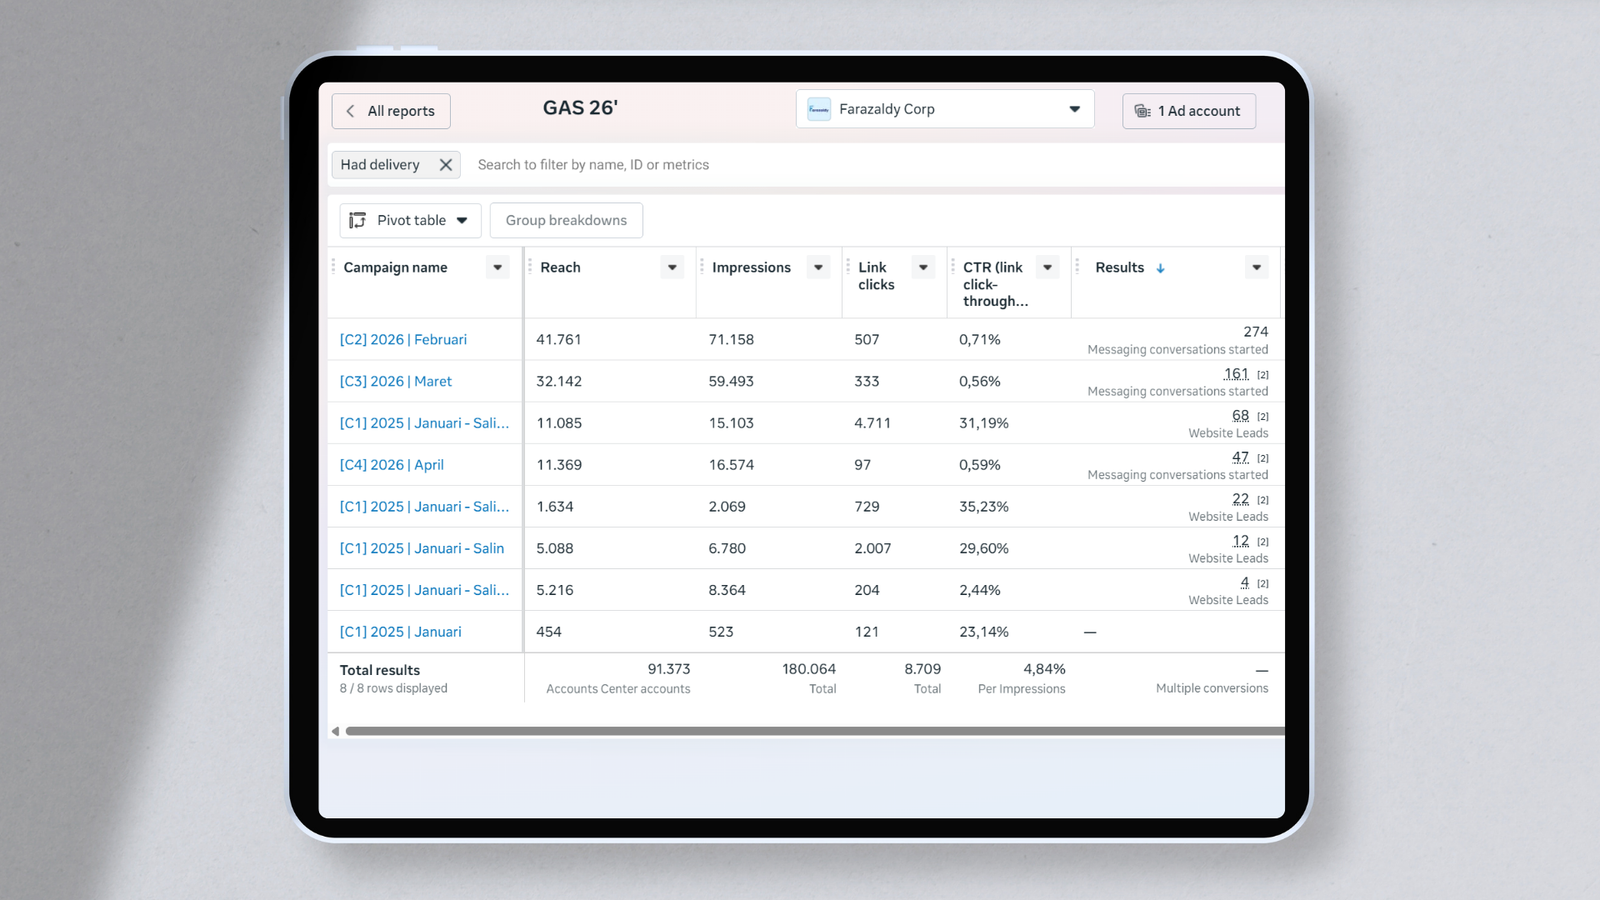Click the [2] footnote beside result 4

(x=1263, y=584)
